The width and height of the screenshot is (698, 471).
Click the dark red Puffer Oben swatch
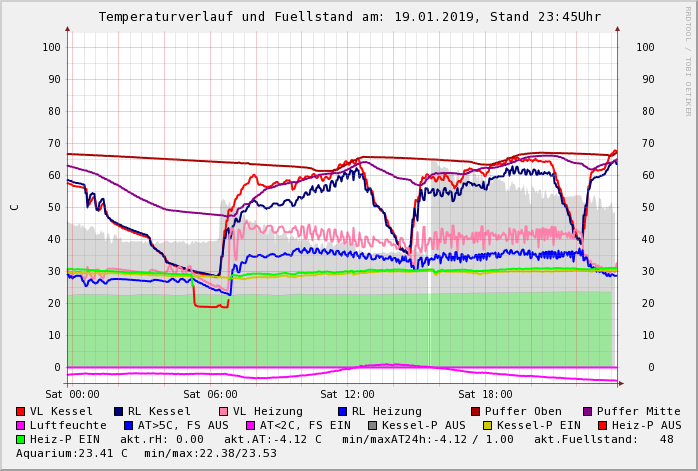pos(476,412)
